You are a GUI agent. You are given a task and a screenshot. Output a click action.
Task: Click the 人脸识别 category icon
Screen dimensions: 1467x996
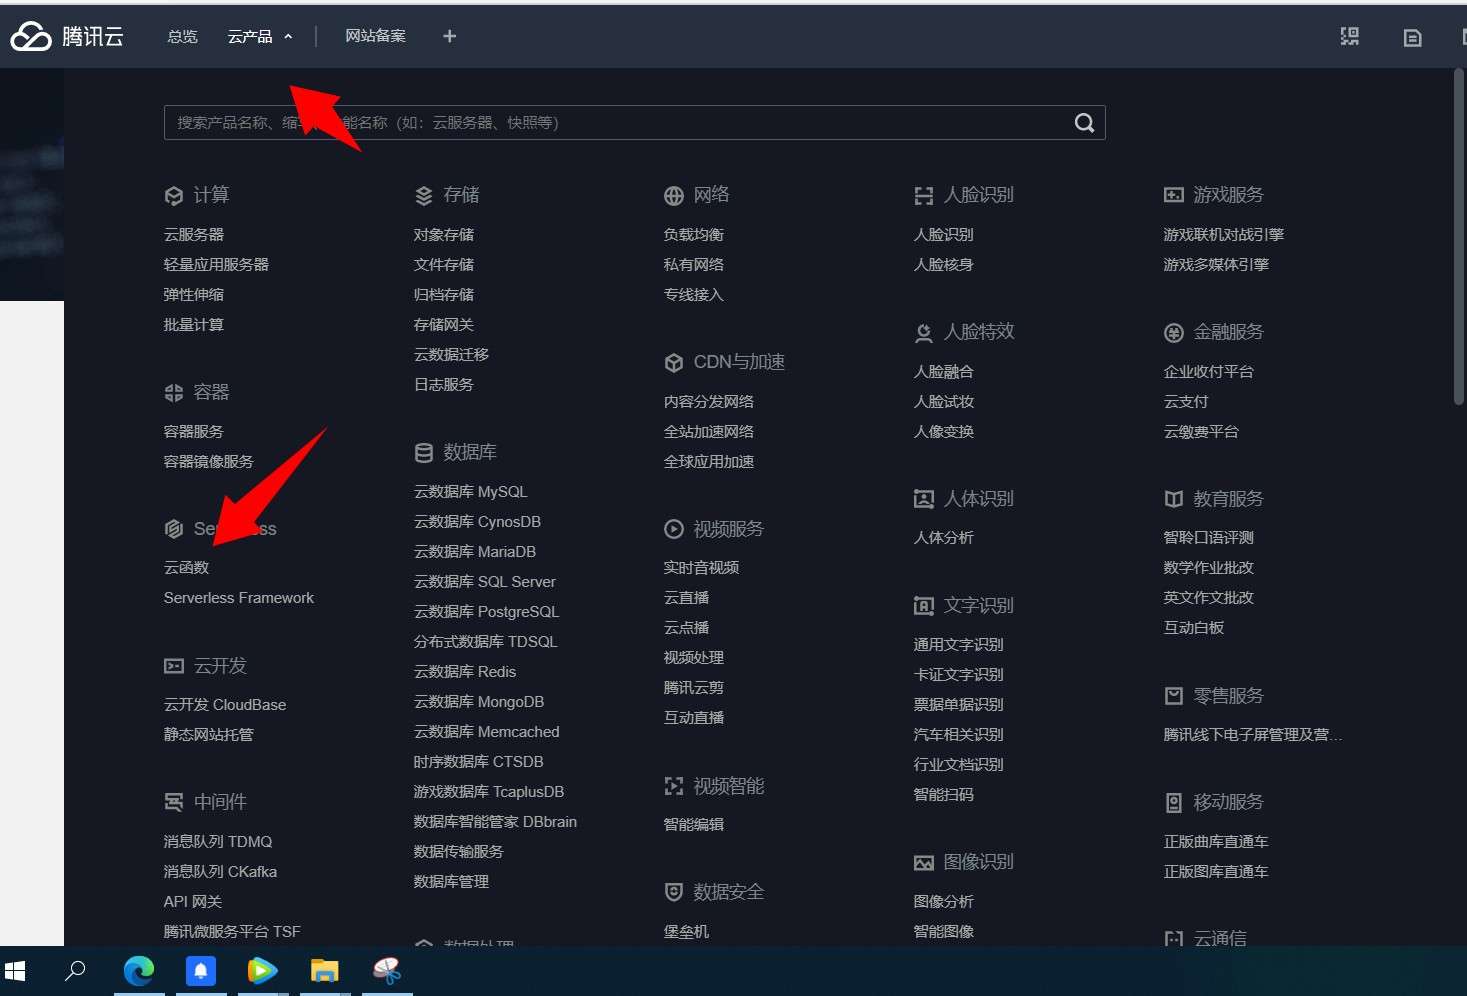pyautogui.click(x=924, y=196)
